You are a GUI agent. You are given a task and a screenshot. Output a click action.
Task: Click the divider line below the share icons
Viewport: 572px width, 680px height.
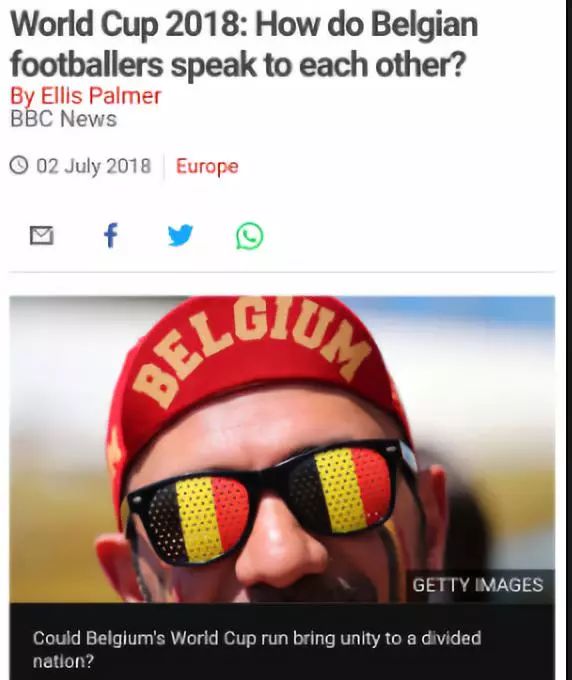click(282, 272)
